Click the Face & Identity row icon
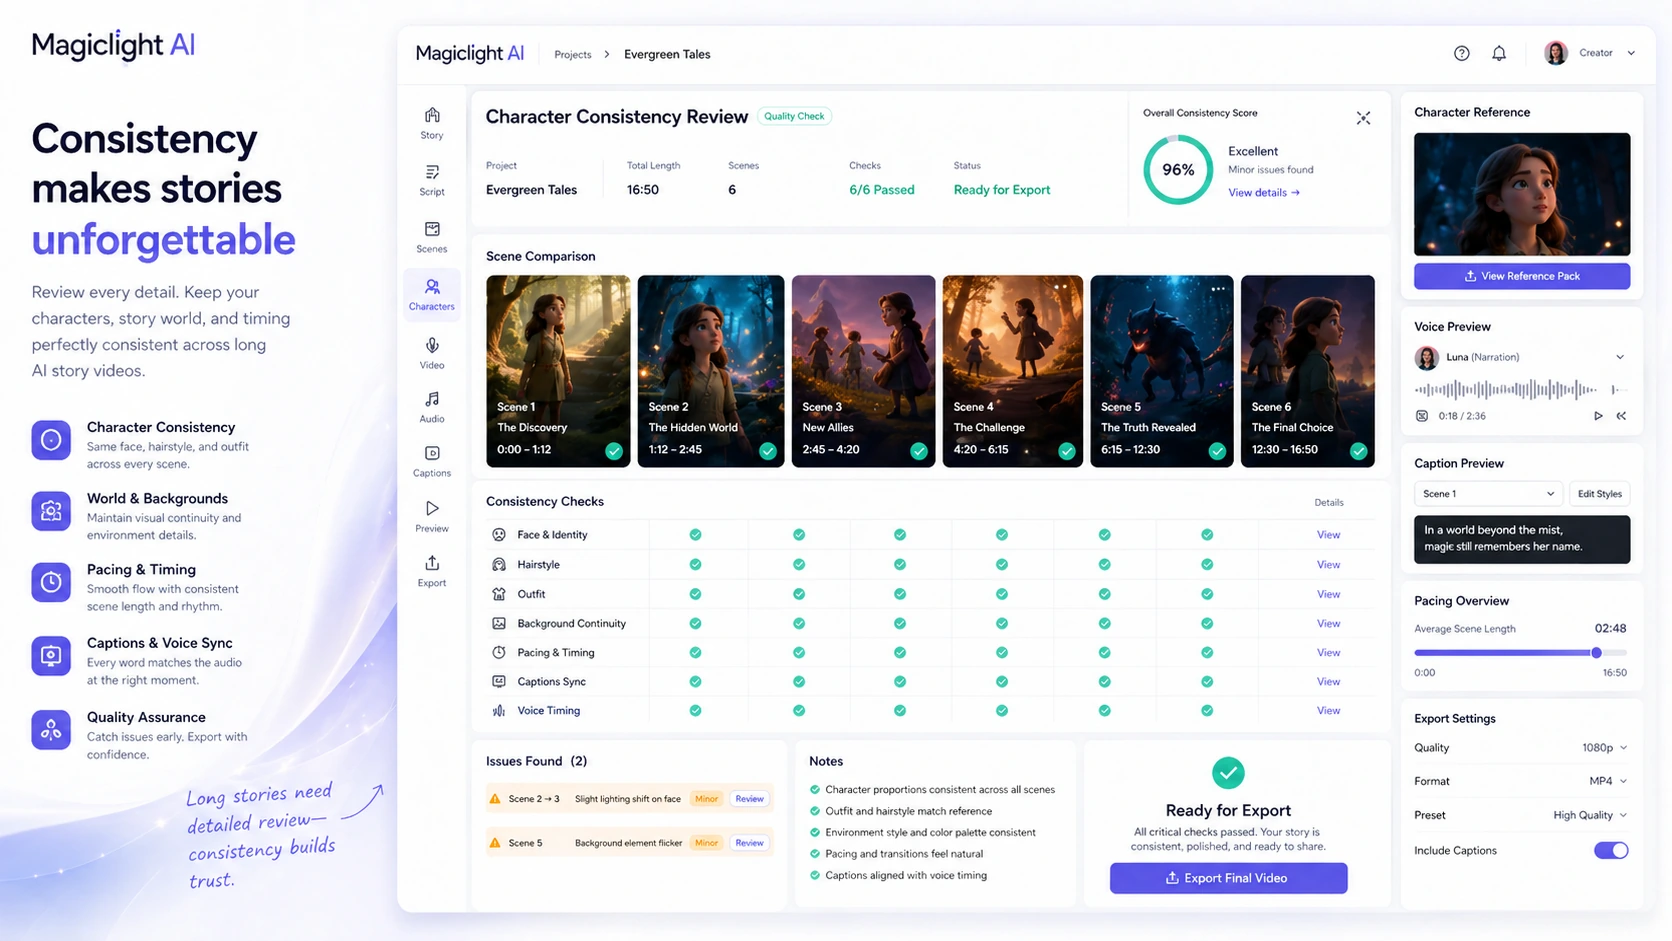1672x941 pixels. (499, 535)
